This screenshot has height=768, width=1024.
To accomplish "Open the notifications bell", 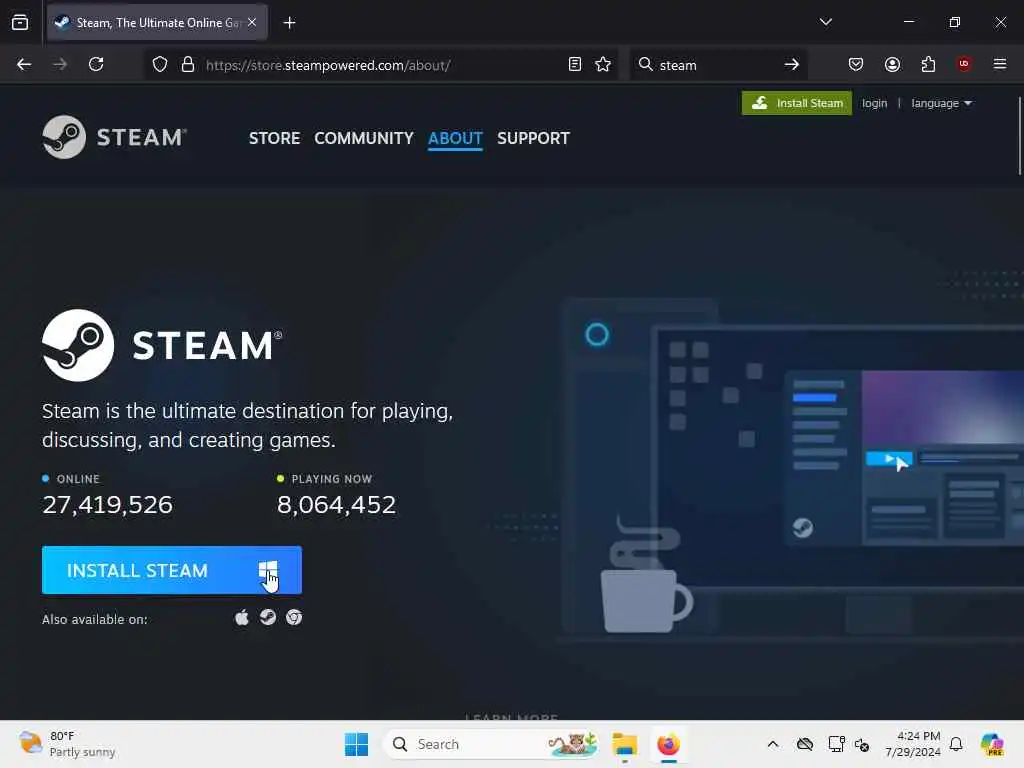I will click(956, 744).
